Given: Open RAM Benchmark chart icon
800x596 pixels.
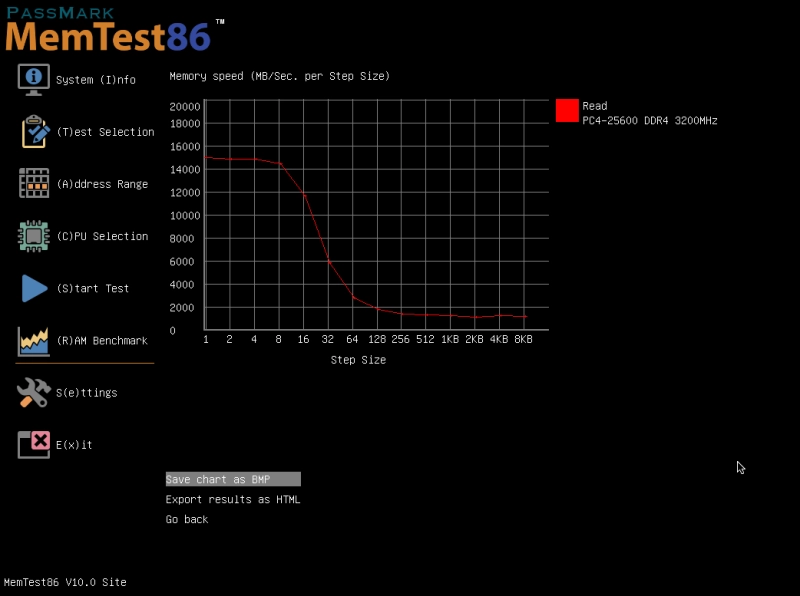Looking at the screenshot, I should 34,341.
